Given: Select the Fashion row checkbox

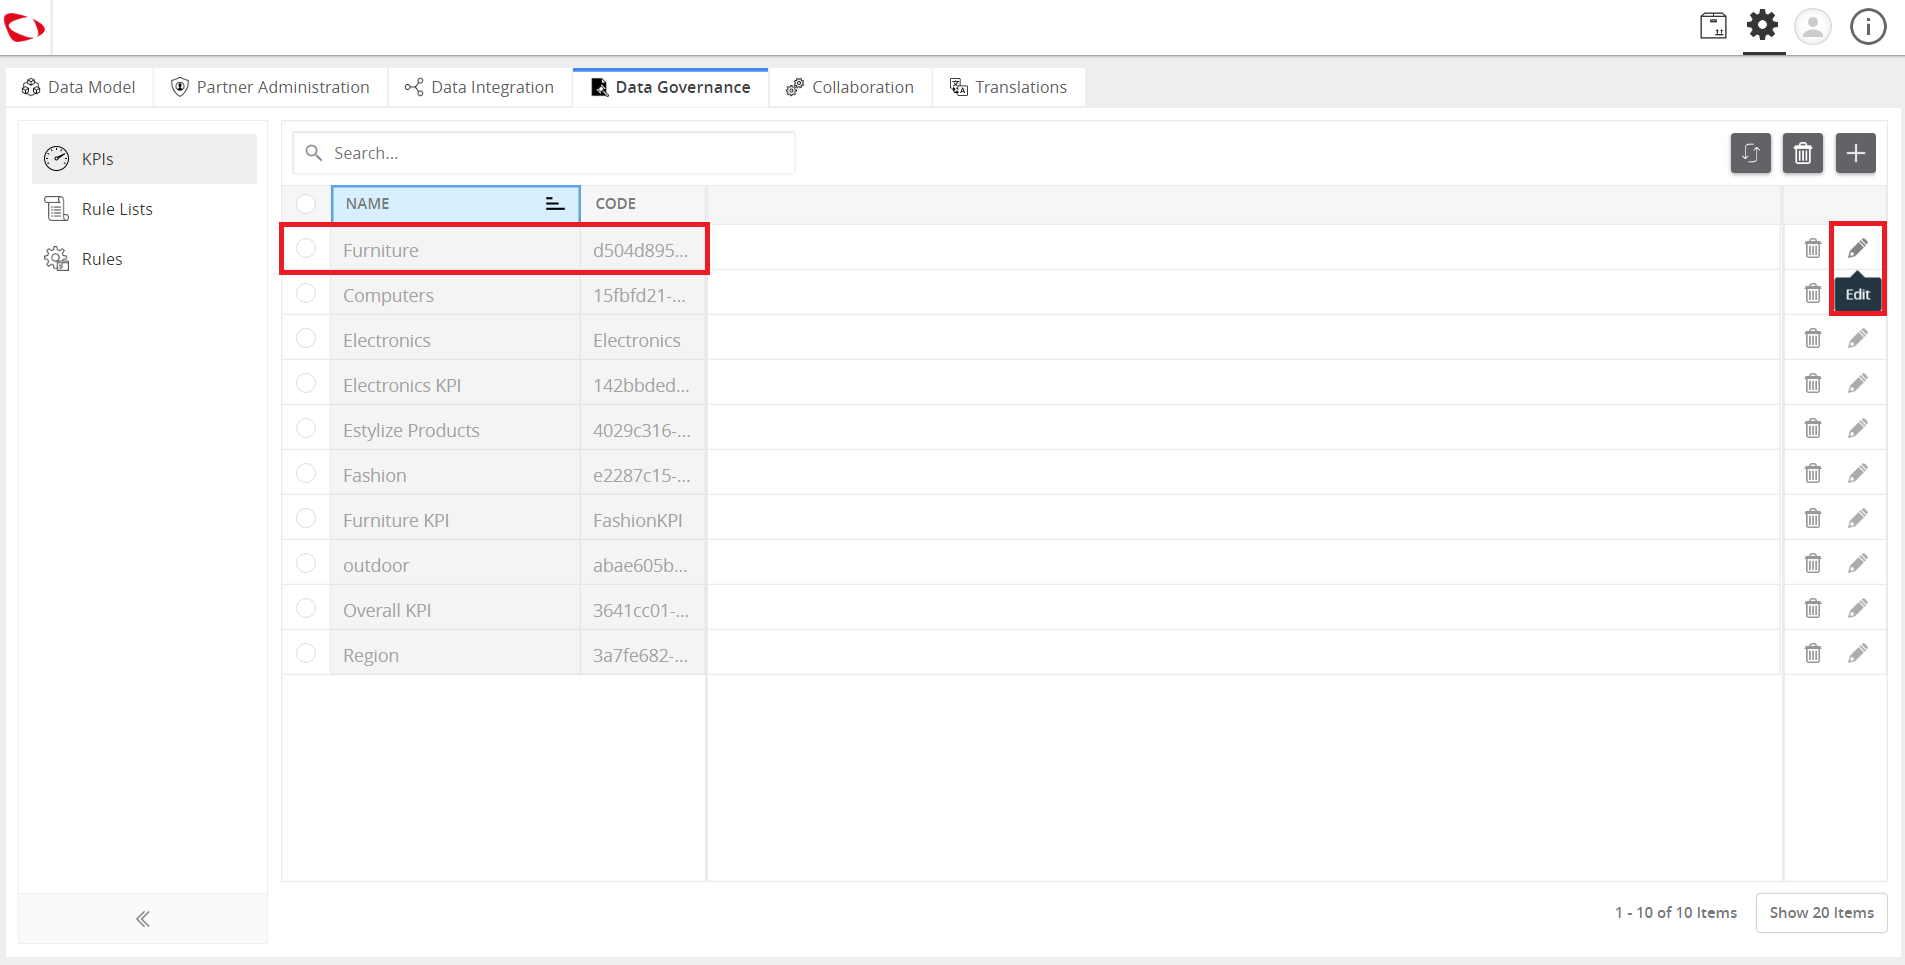Looking at the screenshot, I should coord(306,473).
